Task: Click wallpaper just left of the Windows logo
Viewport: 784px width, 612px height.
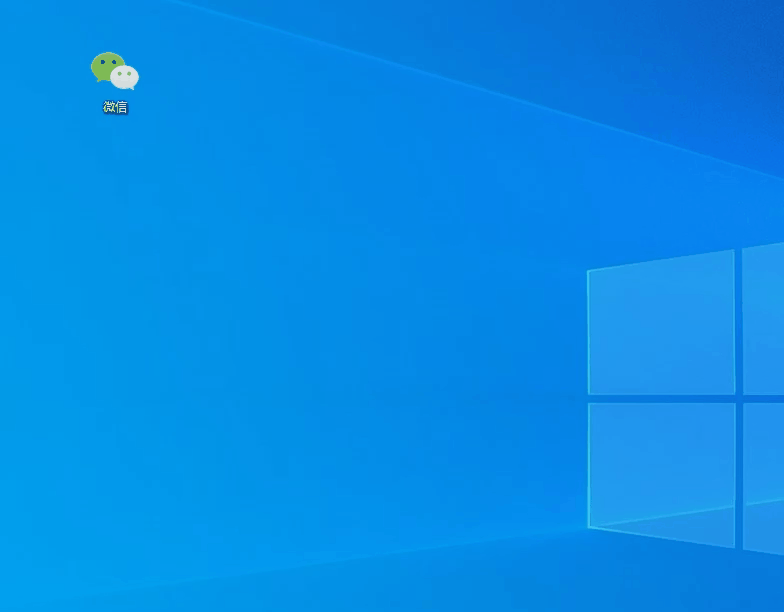Action: (x=540, y=400)
